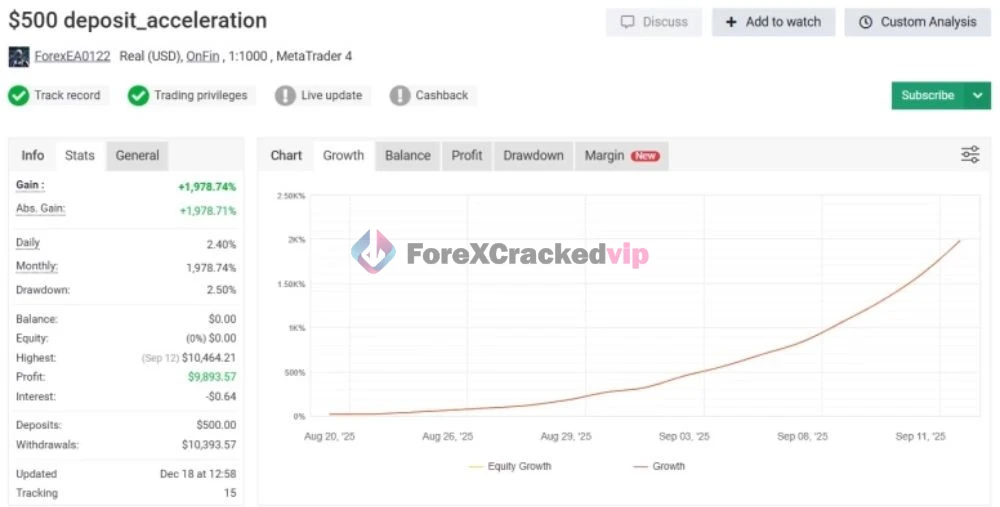Click the Live update warning icon
Screen dimensions: 1000x507
pos(285,96)
